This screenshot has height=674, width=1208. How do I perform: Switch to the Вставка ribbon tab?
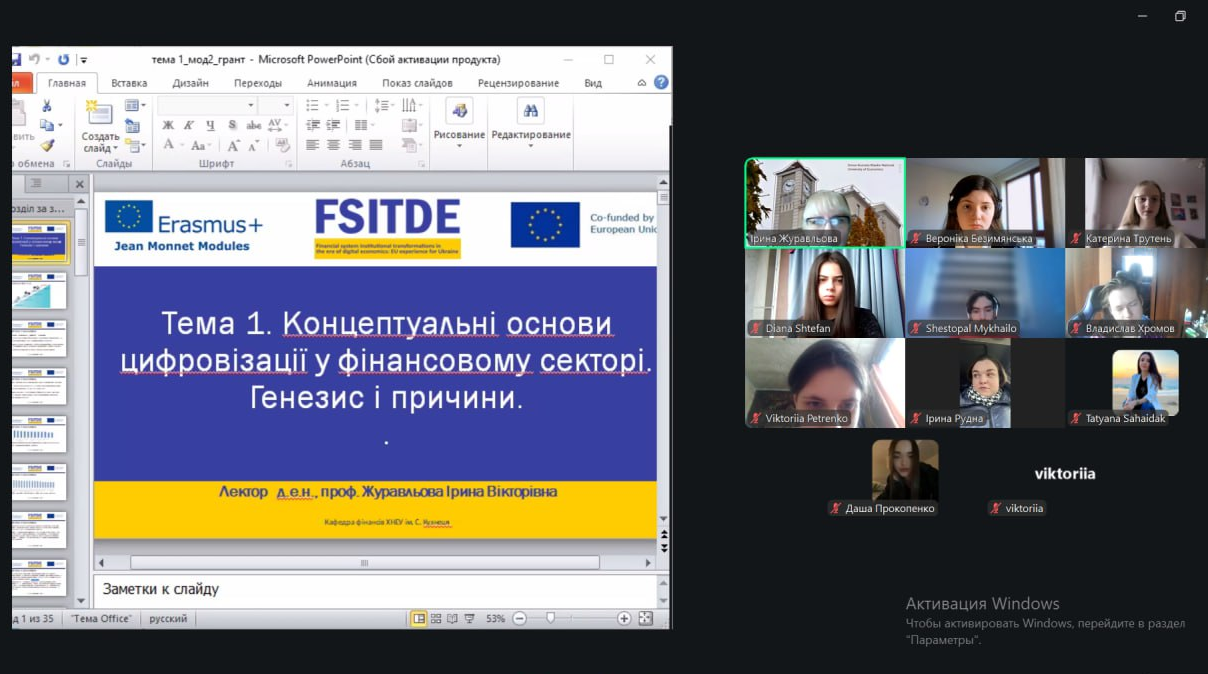[129, 83]
